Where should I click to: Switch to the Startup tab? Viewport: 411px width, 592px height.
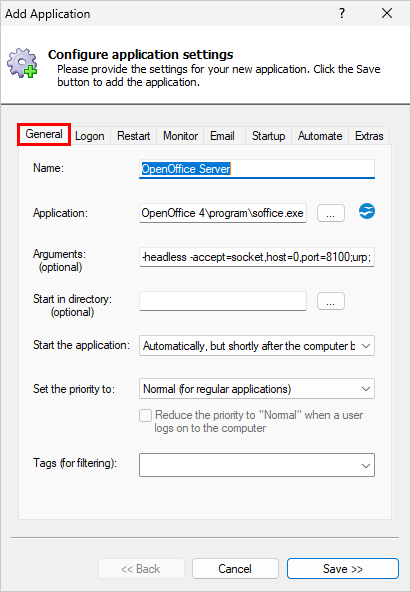pos(268,136)
